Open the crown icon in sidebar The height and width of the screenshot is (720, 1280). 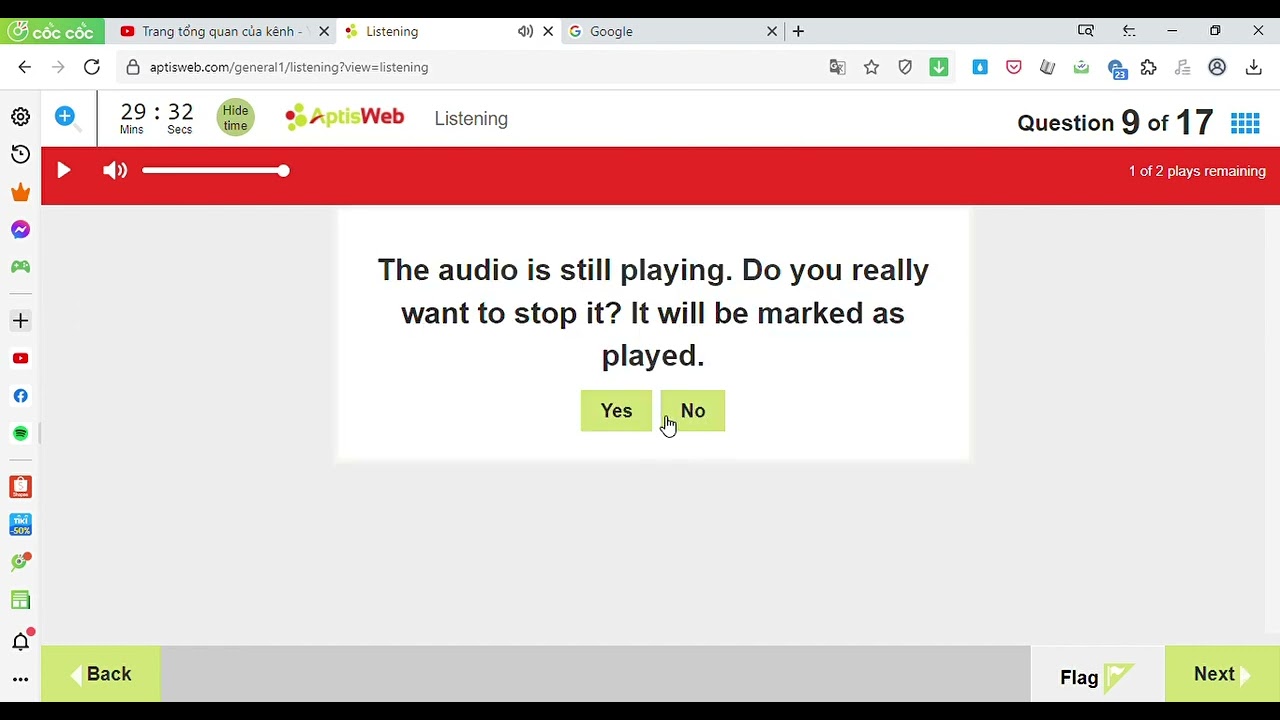pos(20,192)
